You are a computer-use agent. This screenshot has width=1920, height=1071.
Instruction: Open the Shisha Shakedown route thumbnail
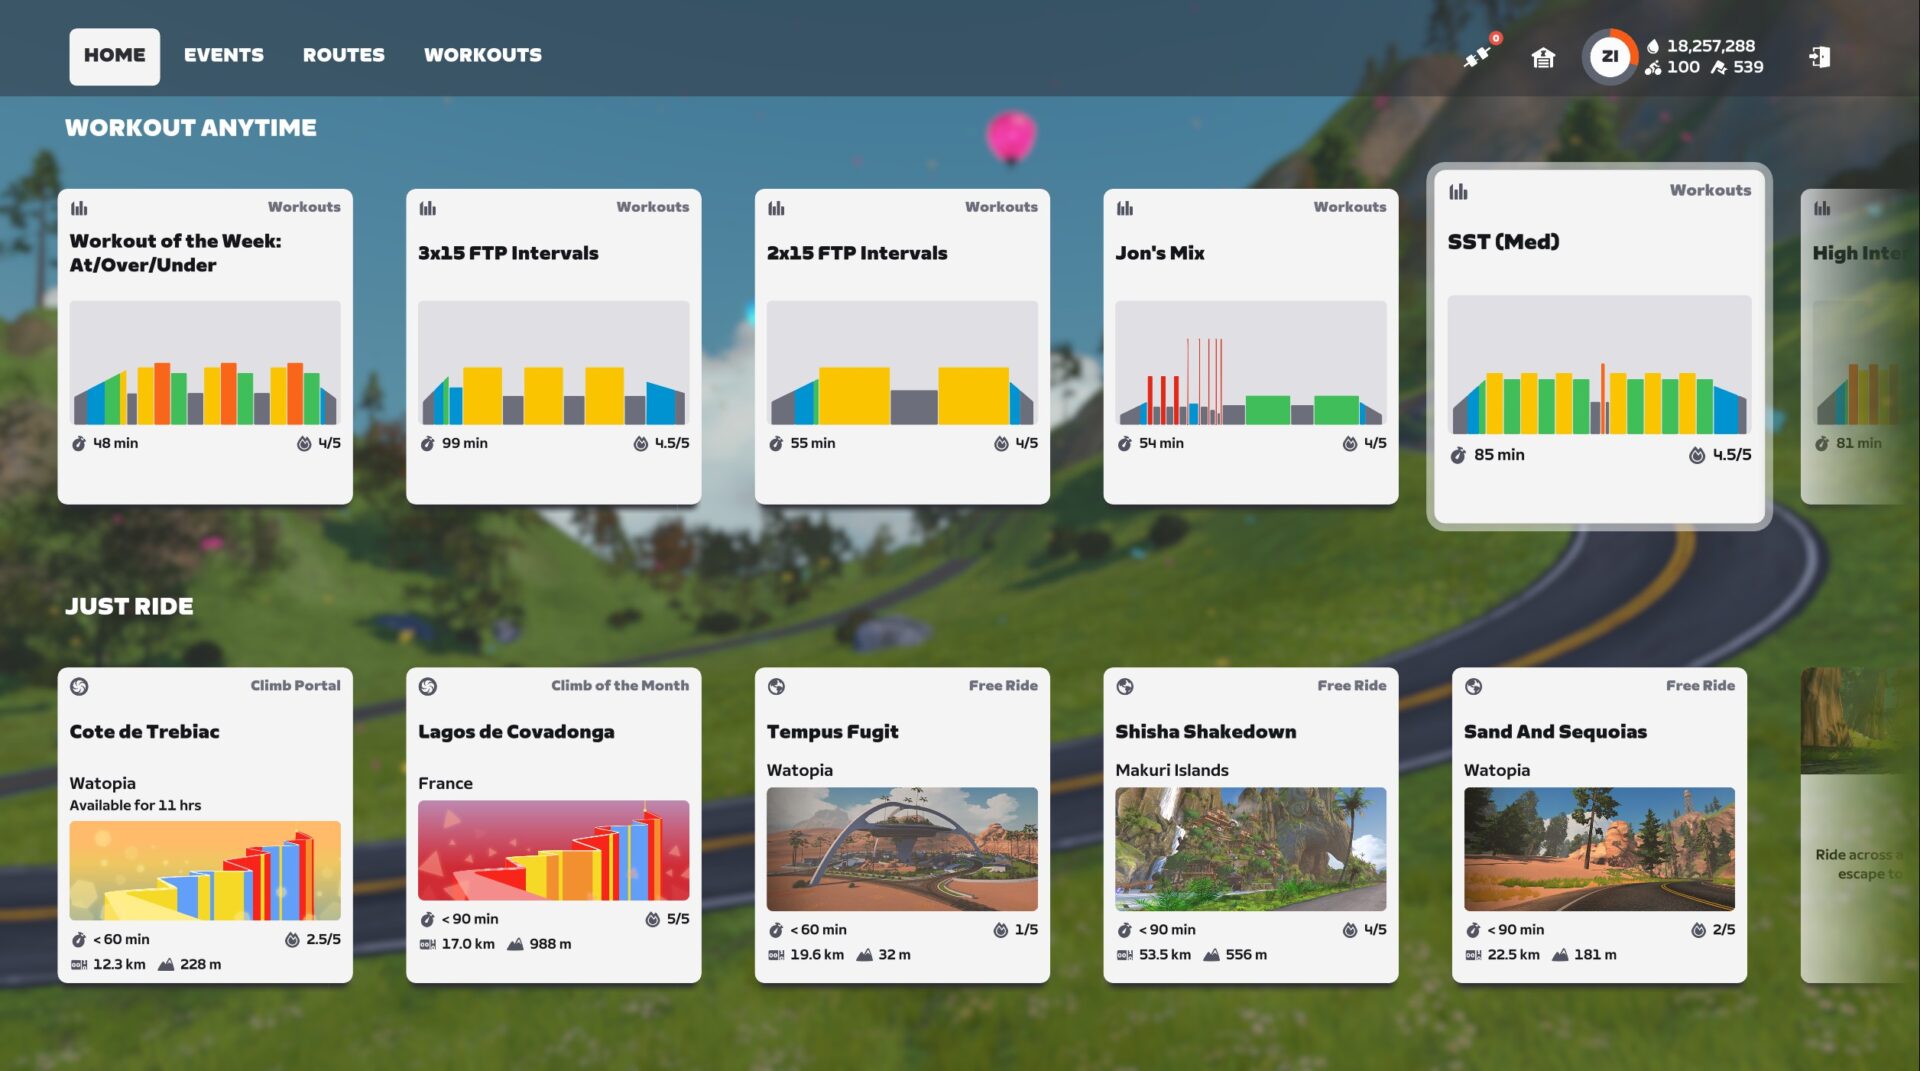[1250, 848]
